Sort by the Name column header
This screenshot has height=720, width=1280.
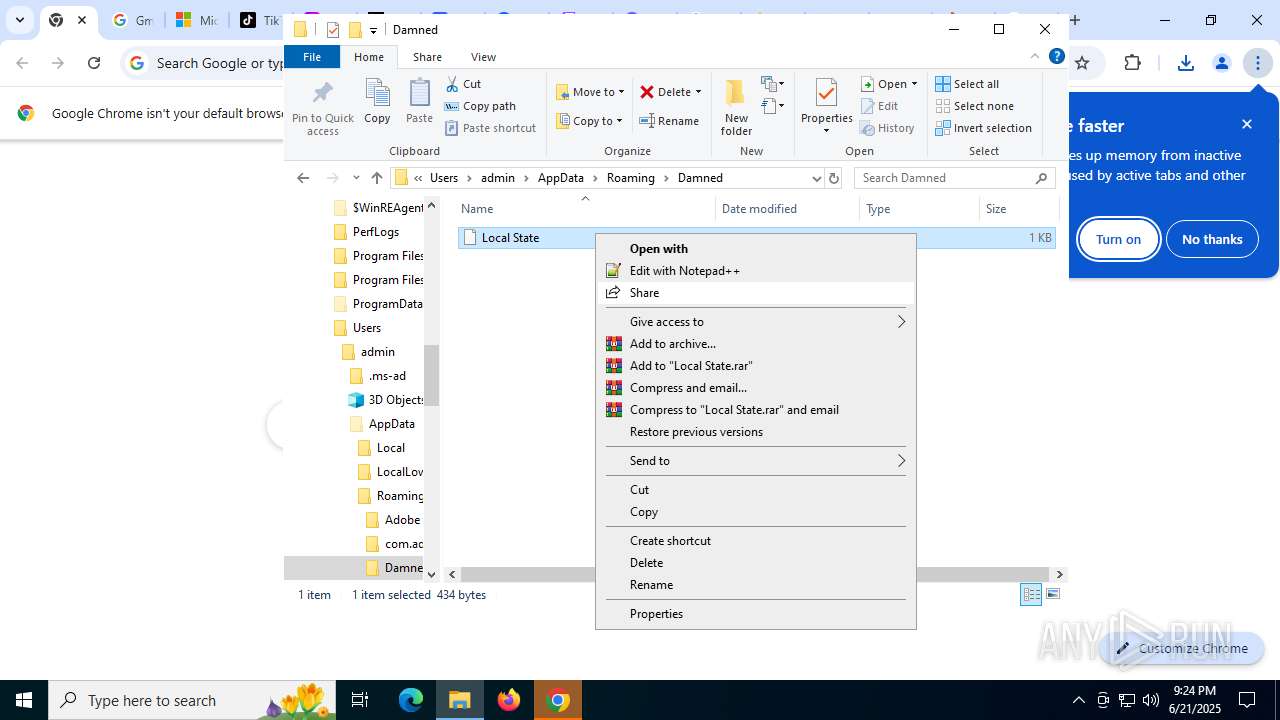point(586,209)
